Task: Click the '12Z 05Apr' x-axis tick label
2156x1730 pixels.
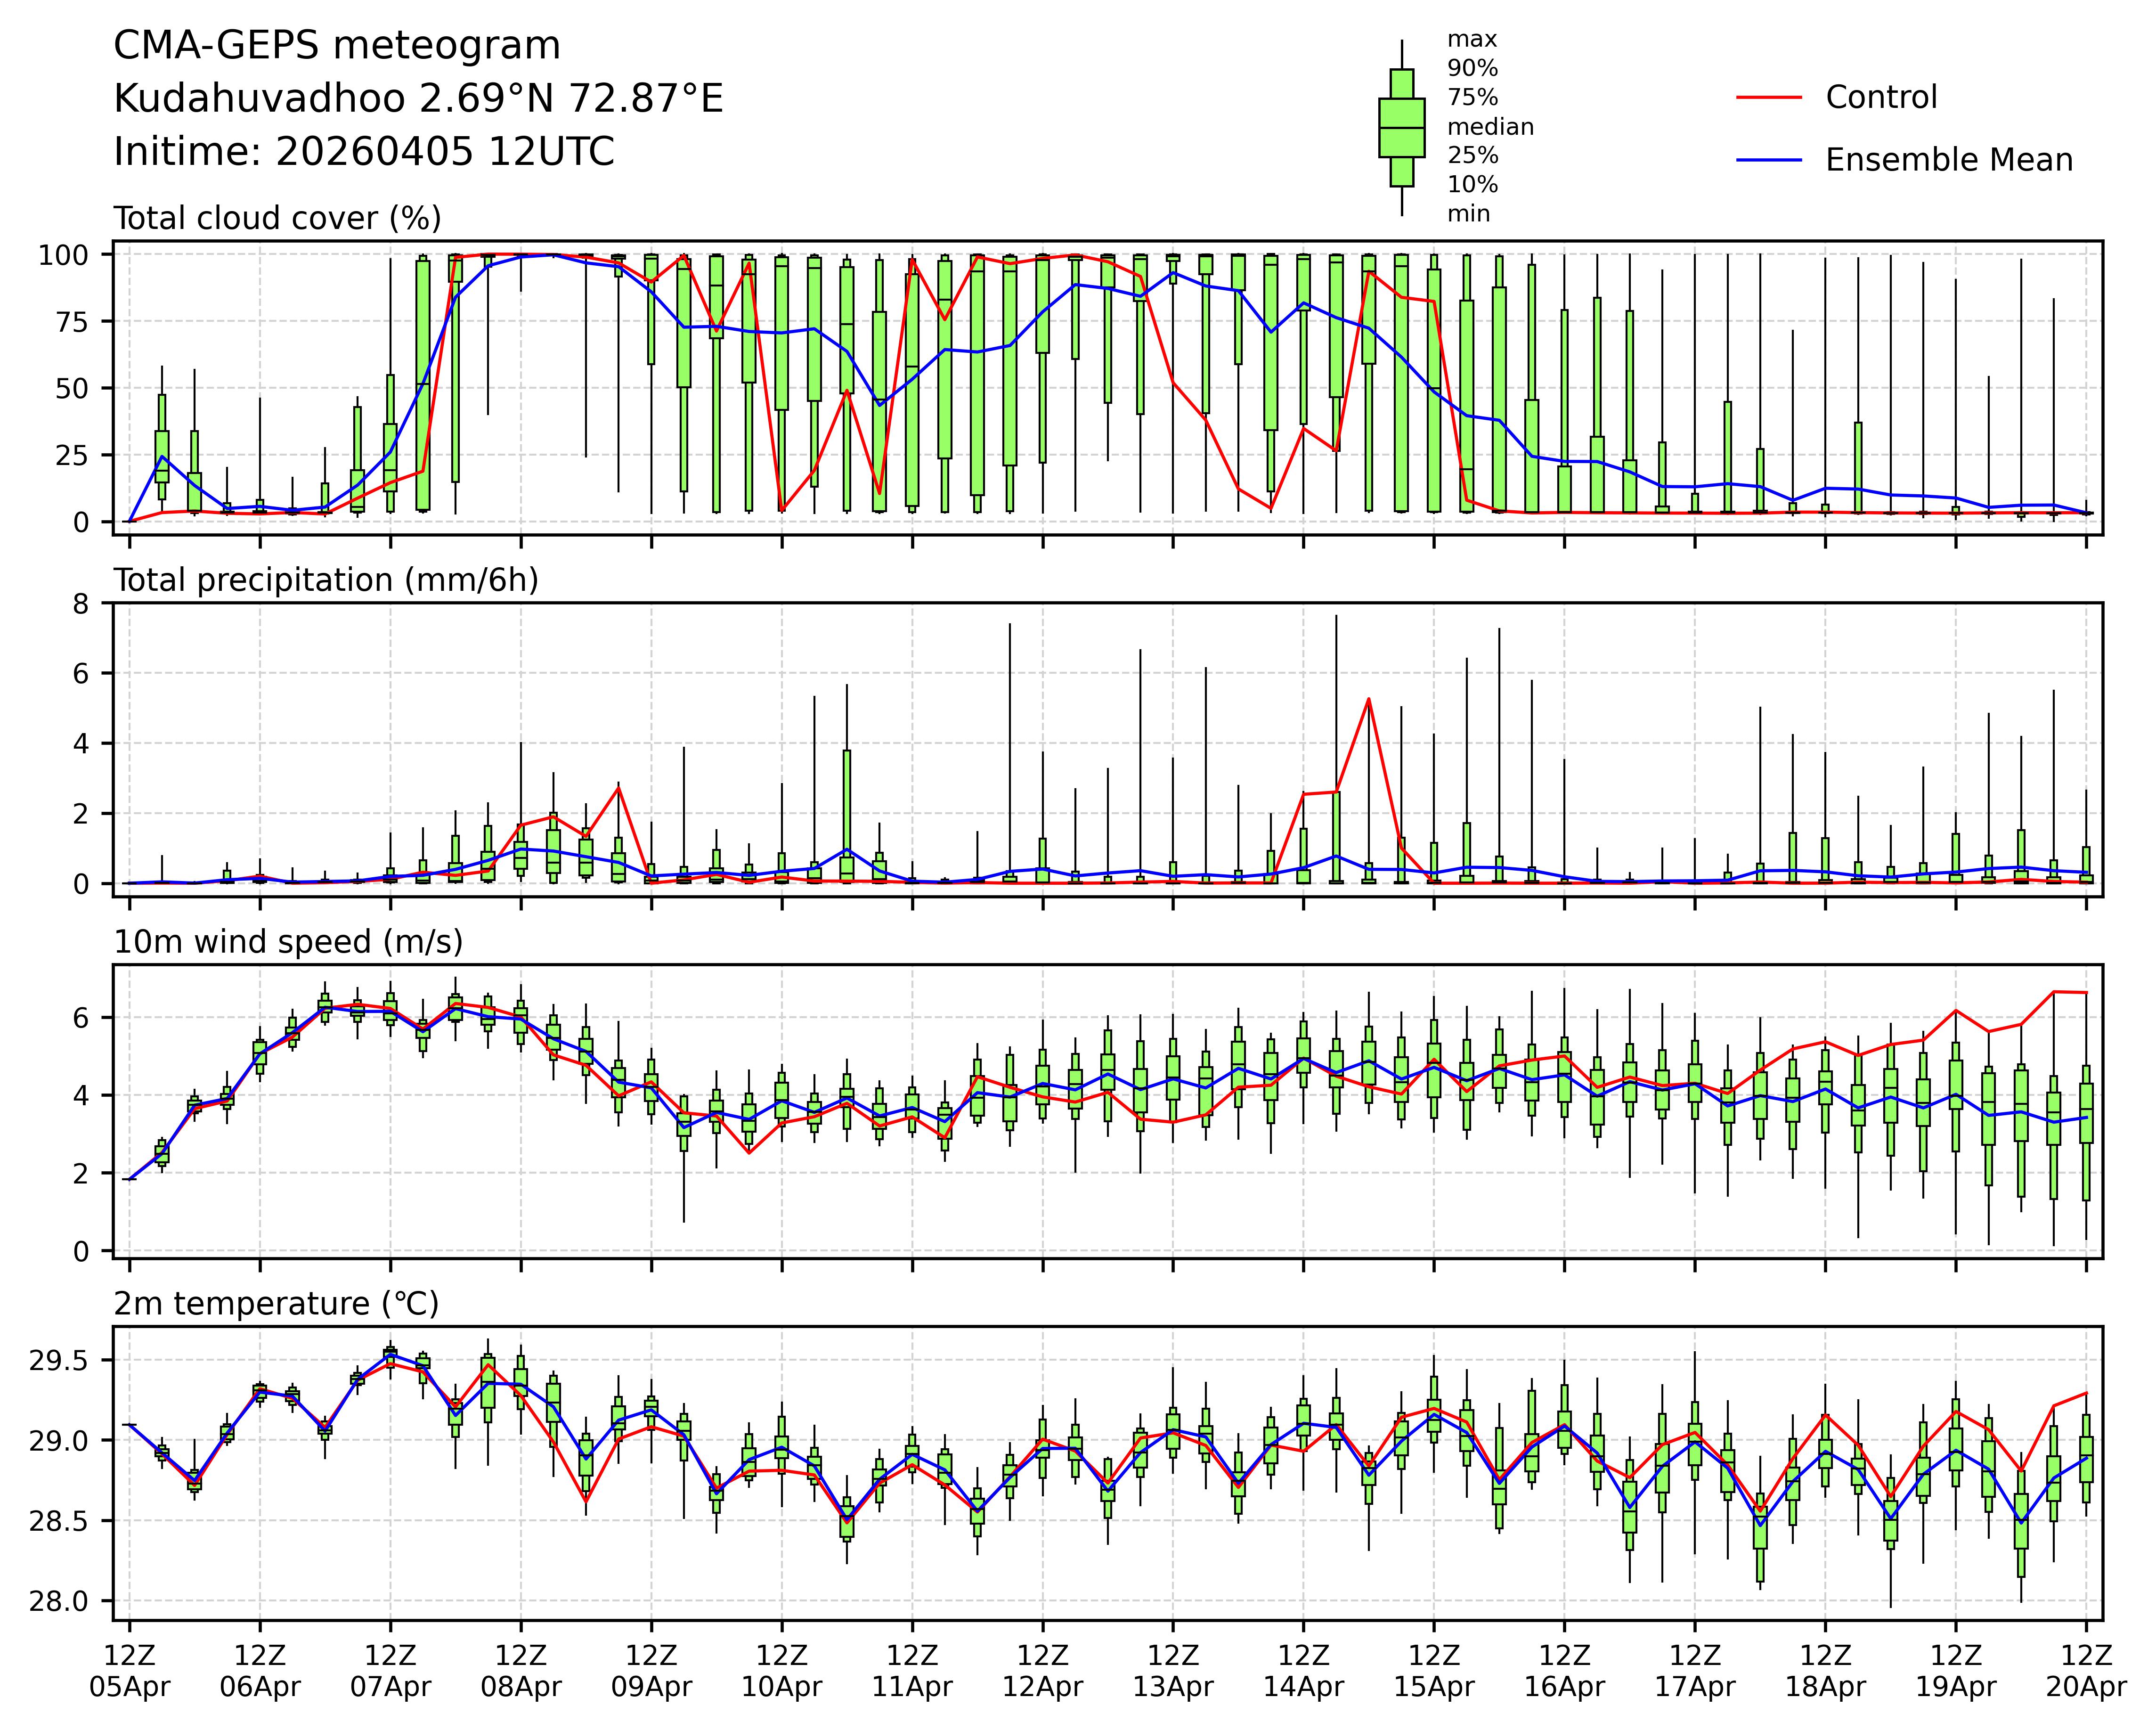Action: (129, 1670)
